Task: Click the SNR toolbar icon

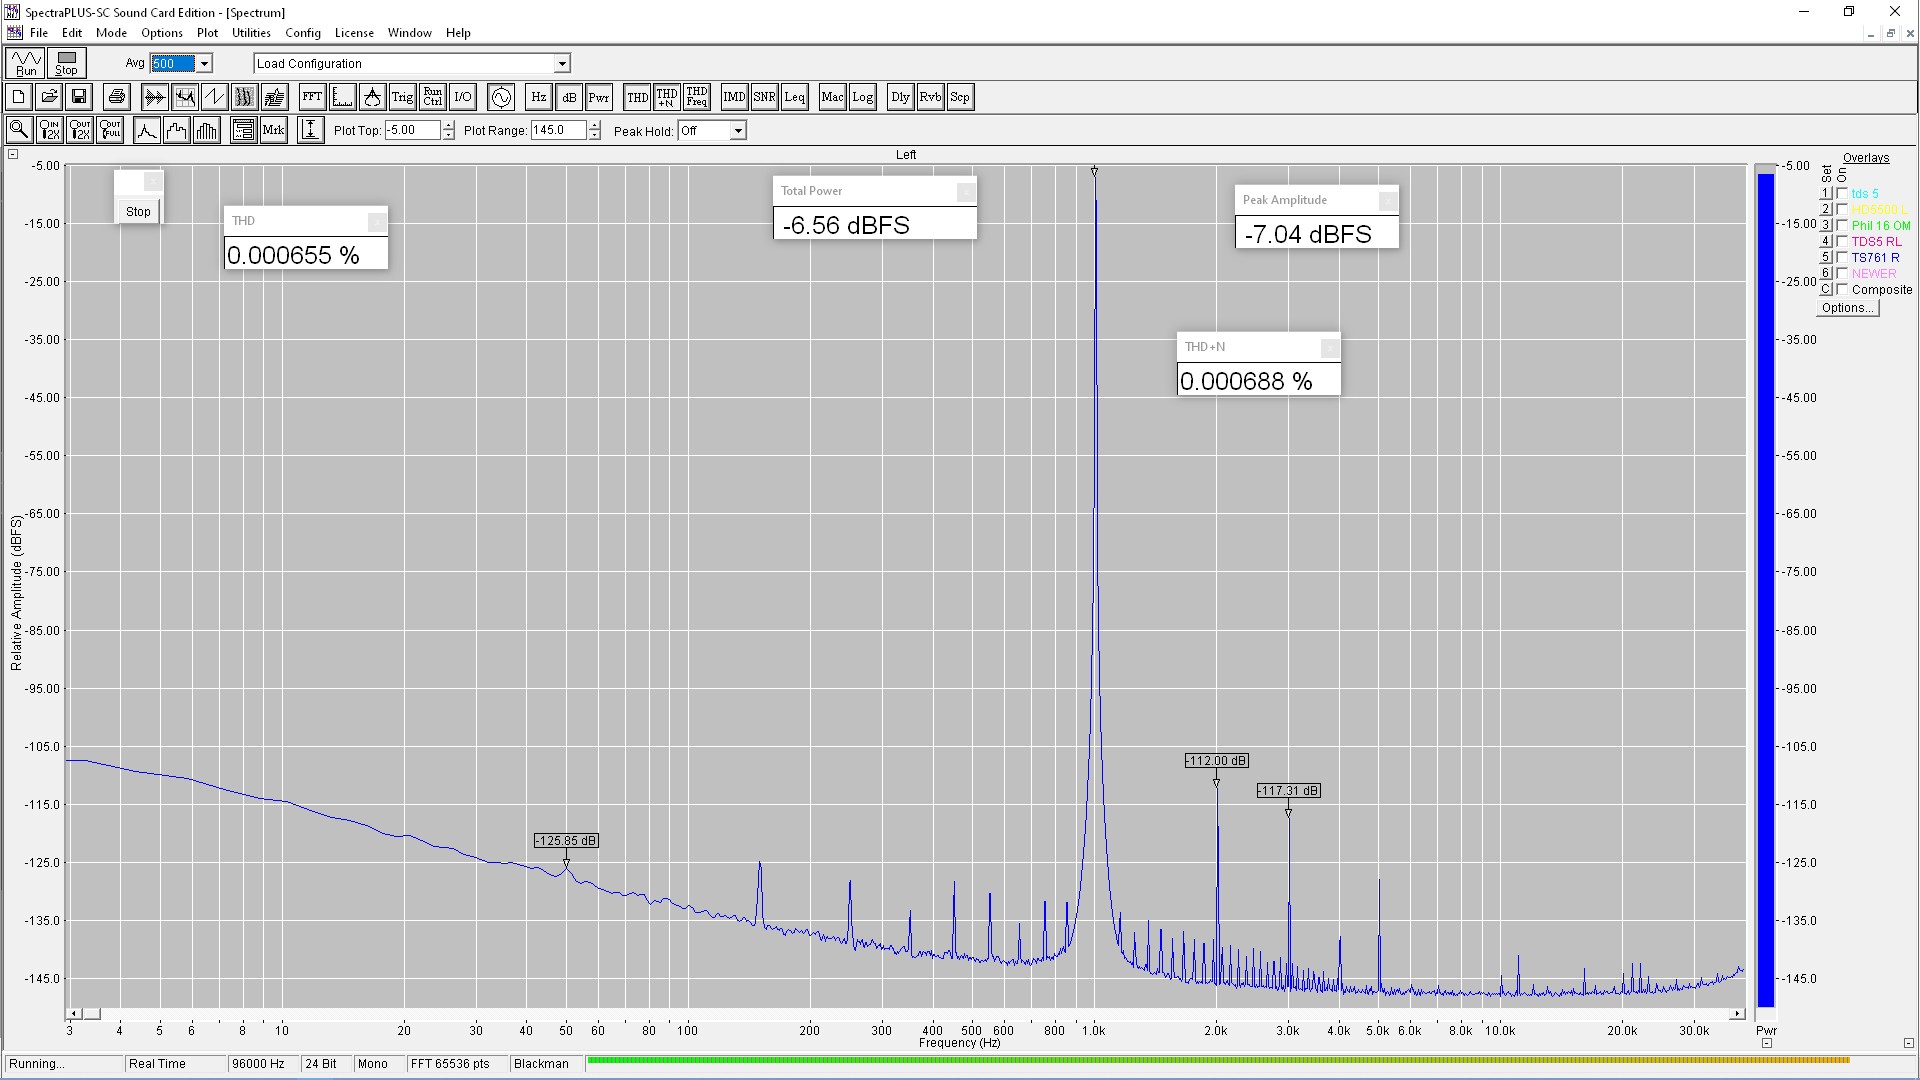Action: tap(764, 97)
